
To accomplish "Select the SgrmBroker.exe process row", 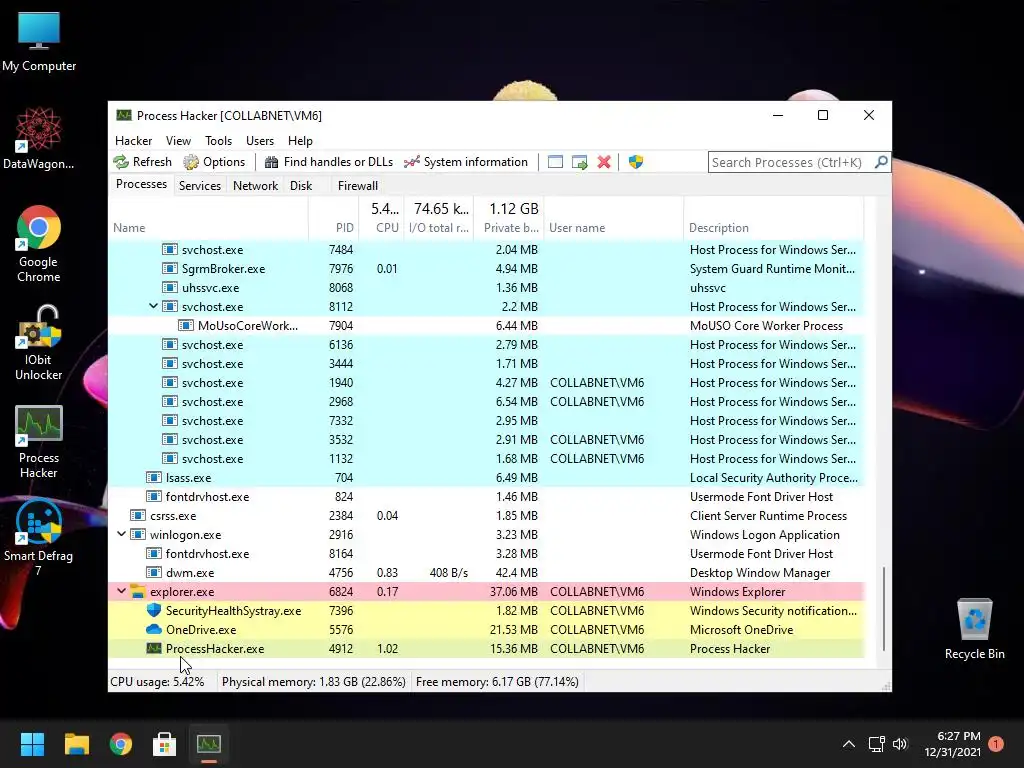I will (x=487, y=268).
